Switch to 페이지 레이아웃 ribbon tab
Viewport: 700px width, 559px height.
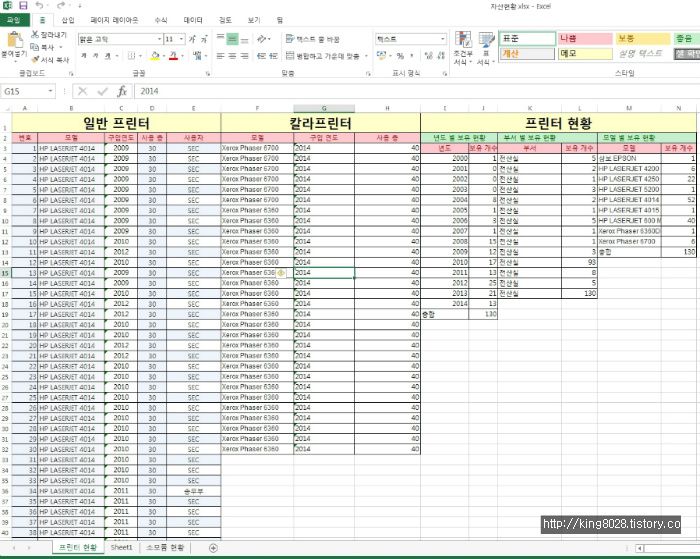coord(114,20)
